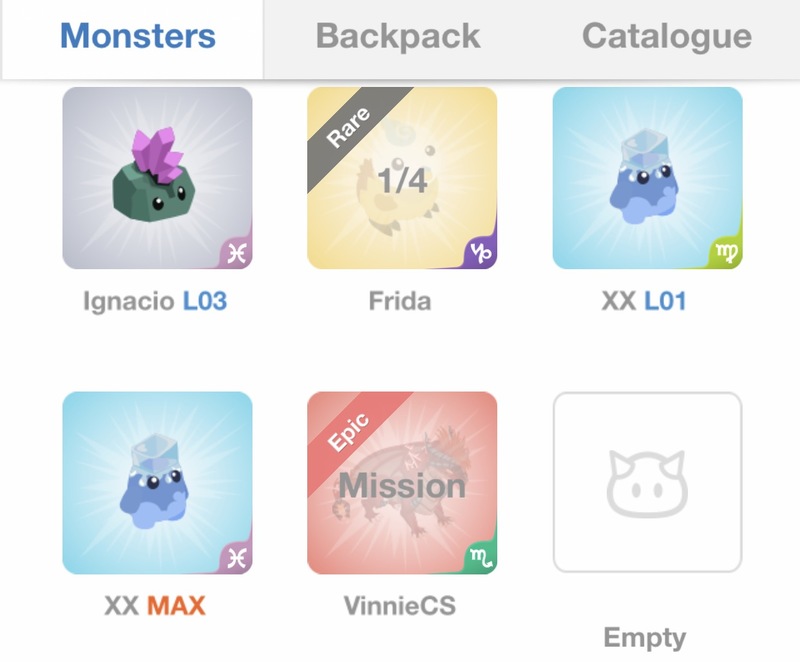
Task: Tap the 1/4 progress on Frida's card
Action: tap(402, 181)
